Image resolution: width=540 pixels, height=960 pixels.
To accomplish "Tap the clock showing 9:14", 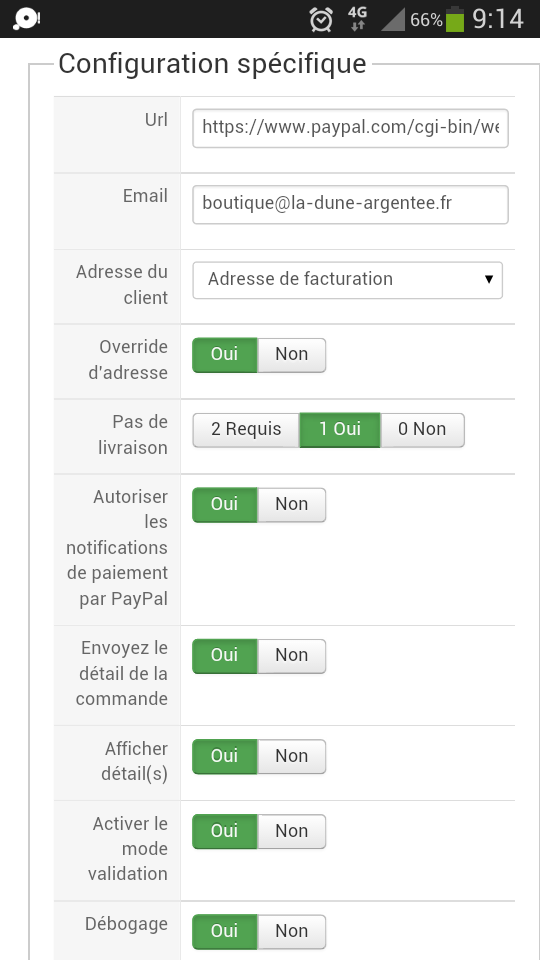I will [x=498, y=19].
